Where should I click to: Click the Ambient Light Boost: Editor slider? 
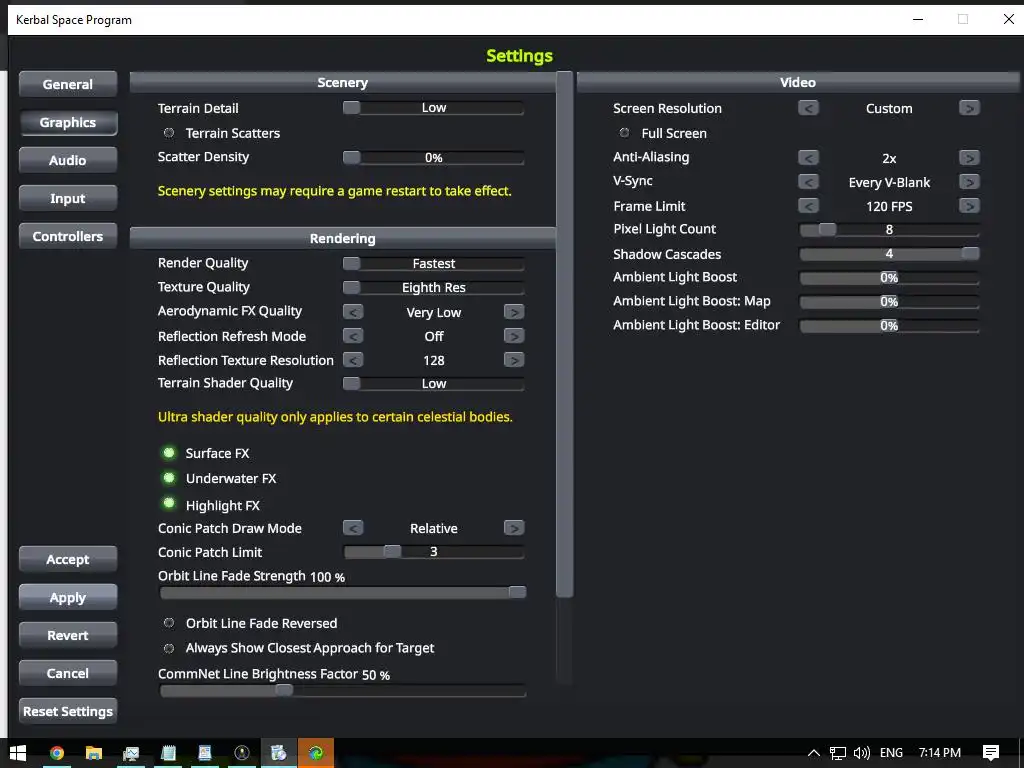click(889, 325)
